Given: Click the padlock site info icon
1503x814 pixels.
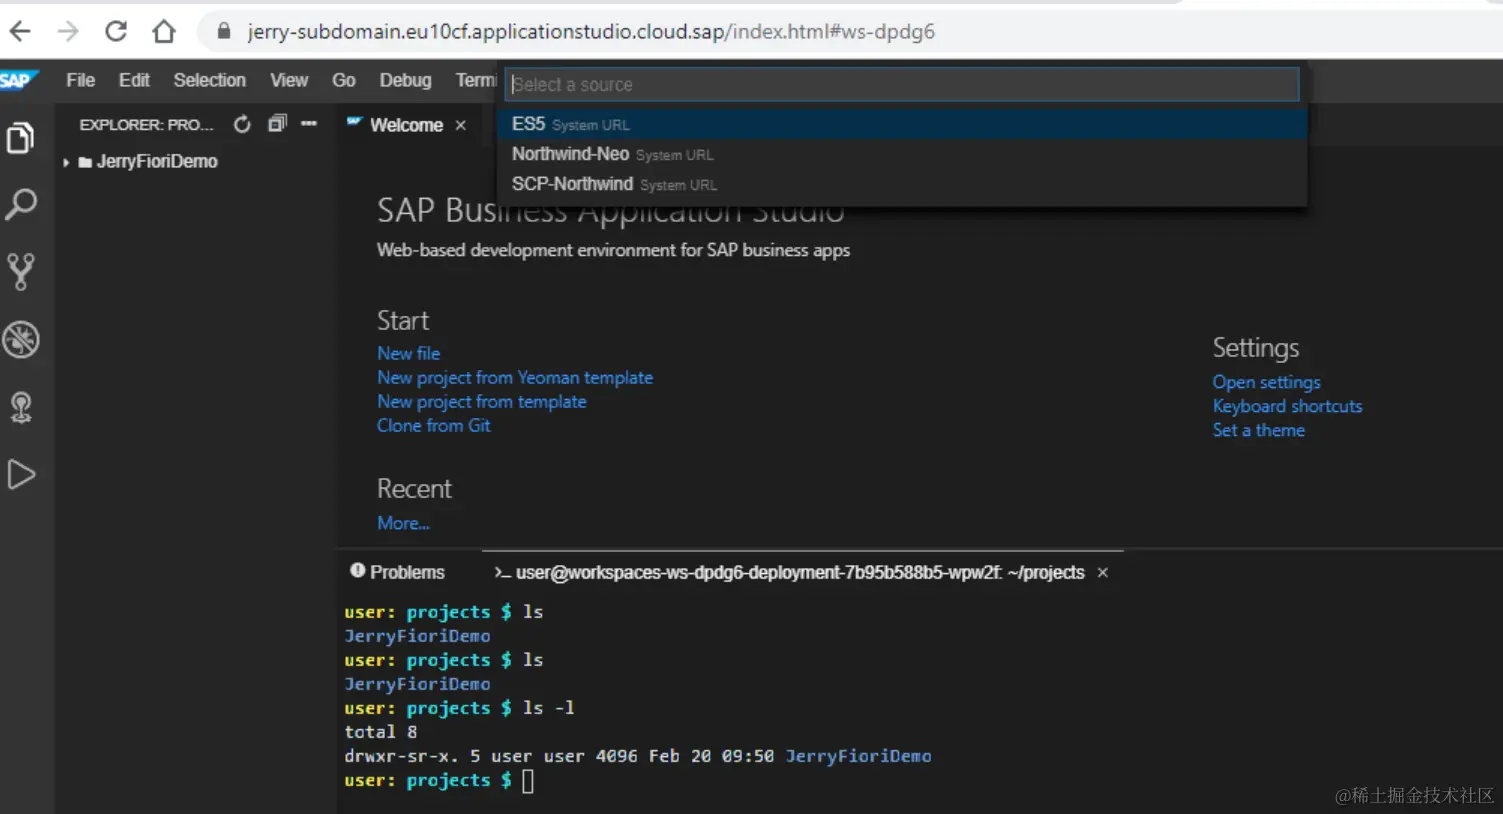Looking at the screenshot, I should tap(224, 32).
